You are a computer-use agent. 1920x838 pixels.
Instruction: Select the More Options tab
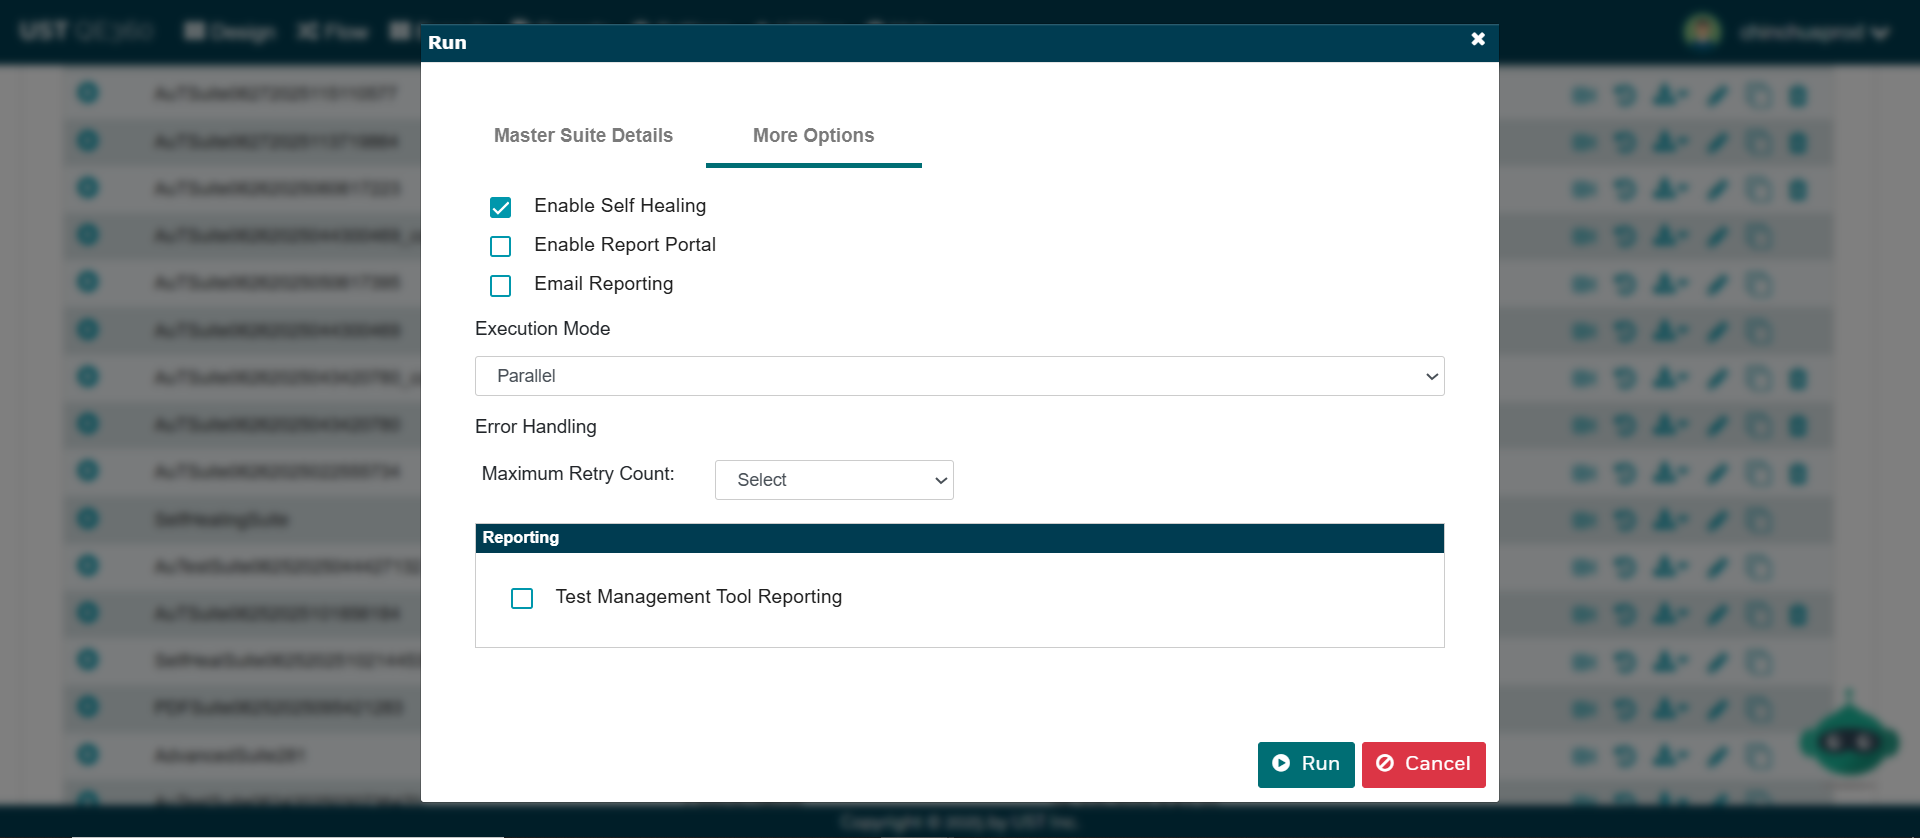813,136
